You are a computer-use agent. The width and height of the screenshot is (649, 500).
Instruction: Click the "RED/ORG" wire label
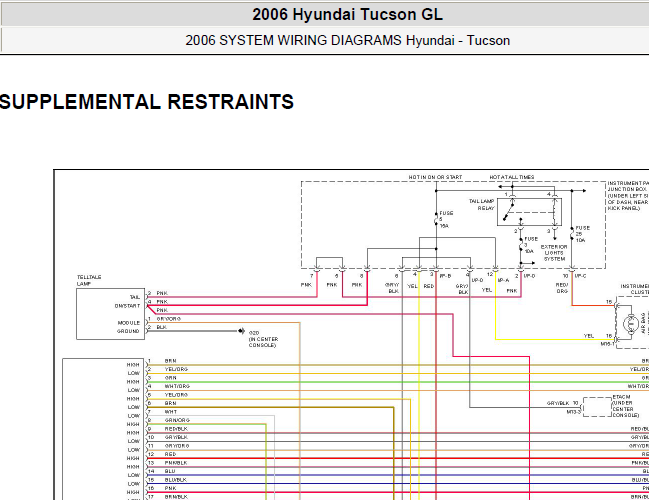click(562, 288)
